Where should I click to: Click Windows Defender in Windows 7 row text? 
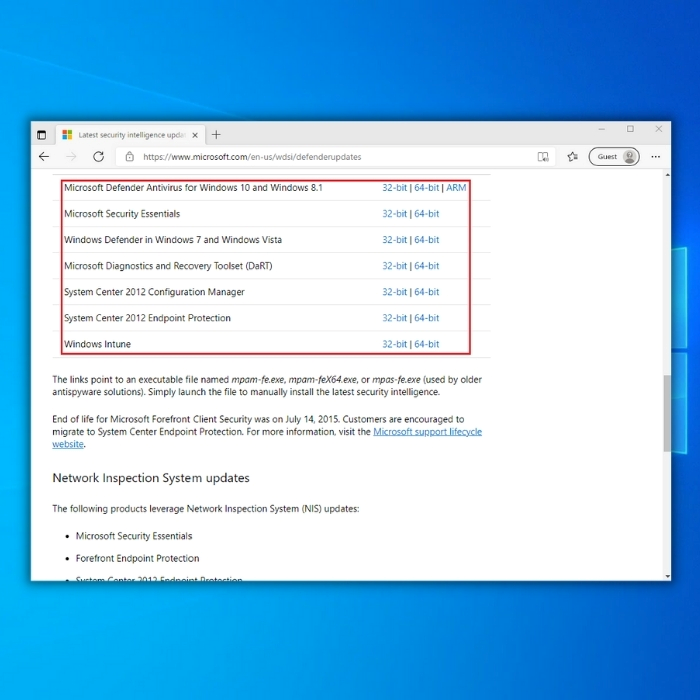coord(173,240)
